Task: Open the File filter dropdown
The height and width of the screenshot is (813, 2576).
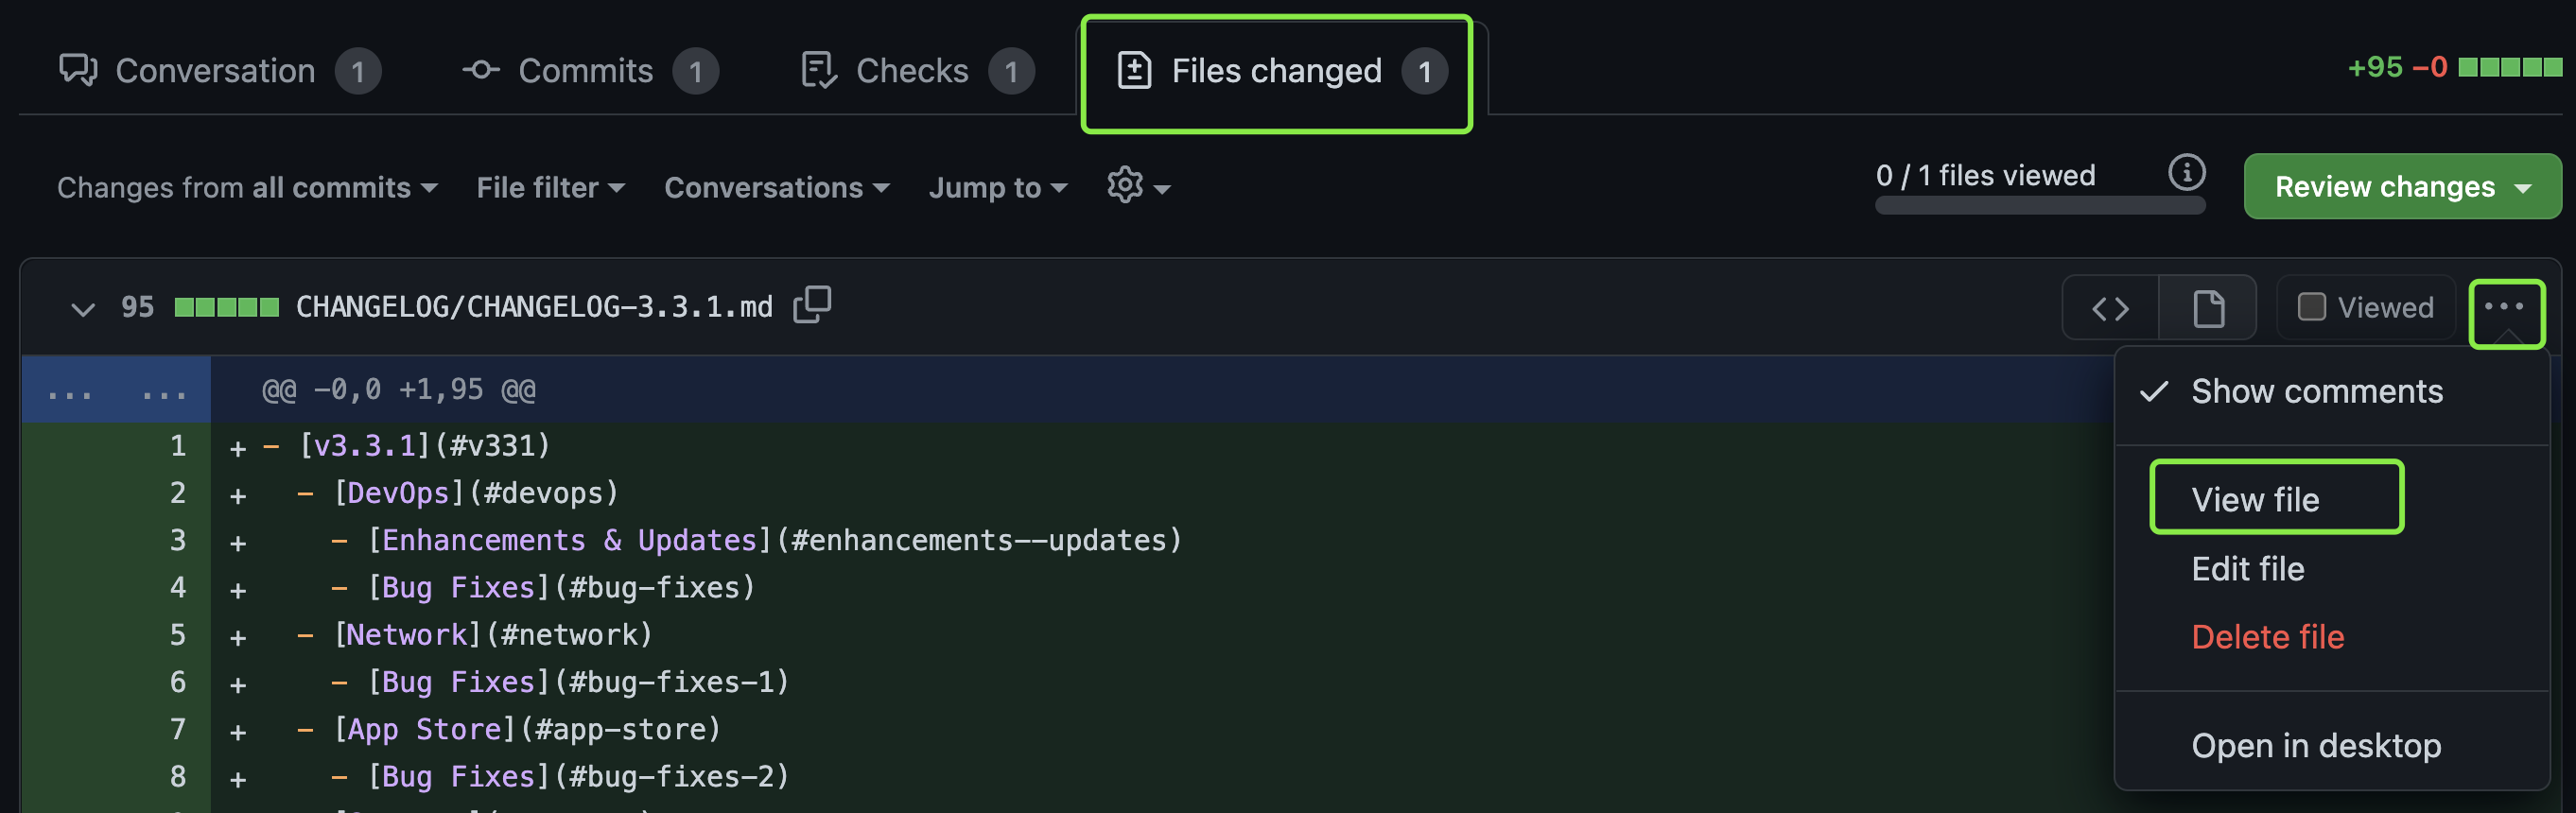Action: point(550,187)
